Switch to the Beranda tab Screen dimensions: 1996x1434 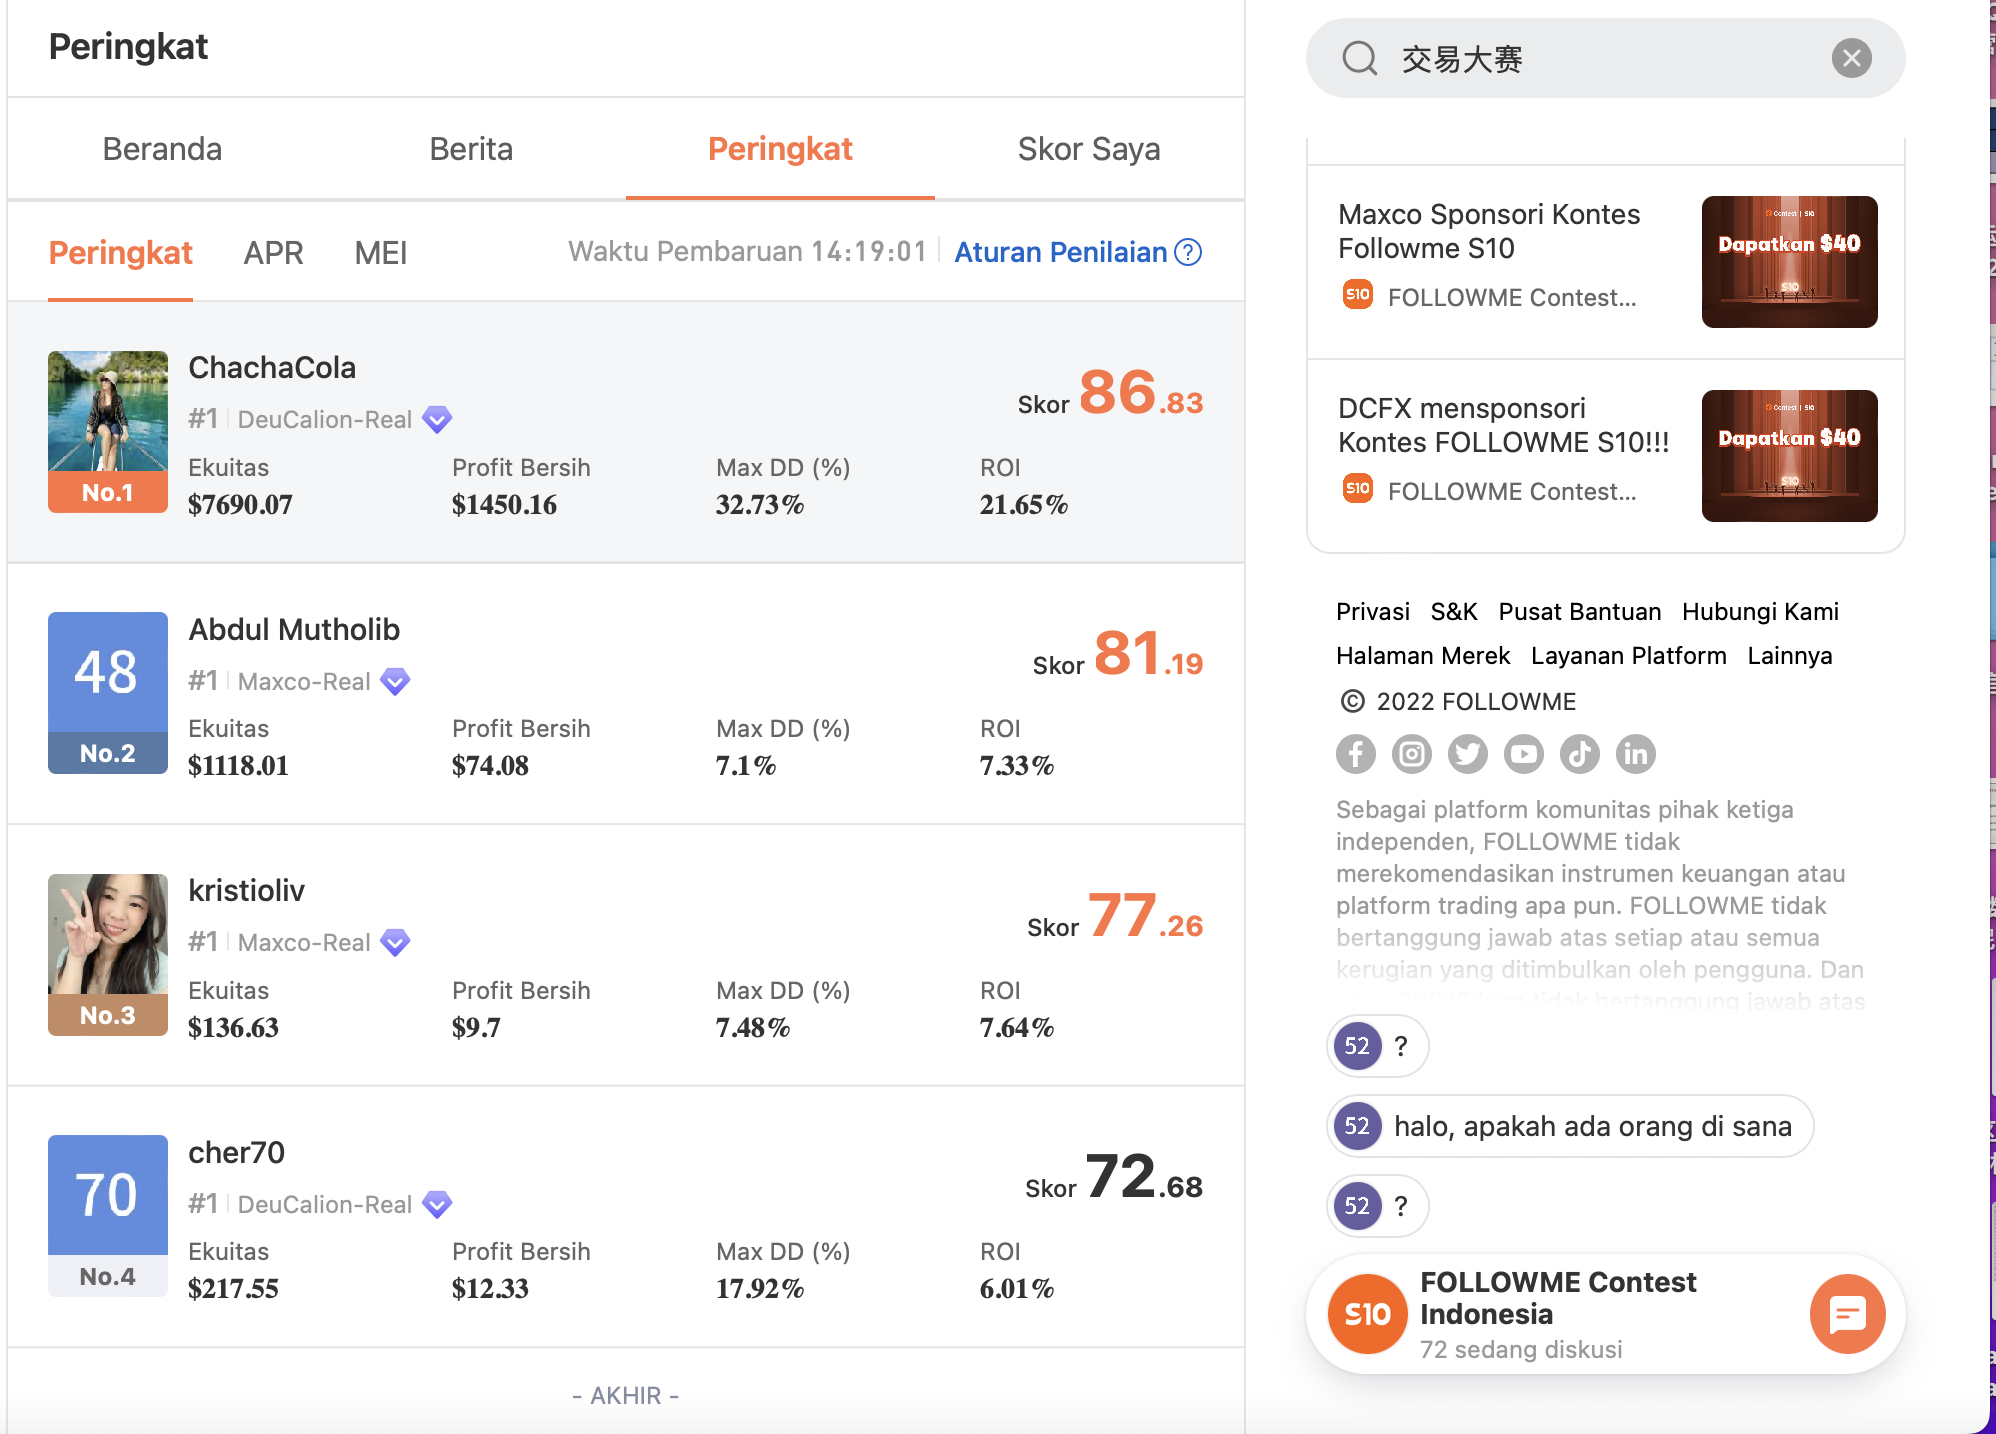[162, 149]
